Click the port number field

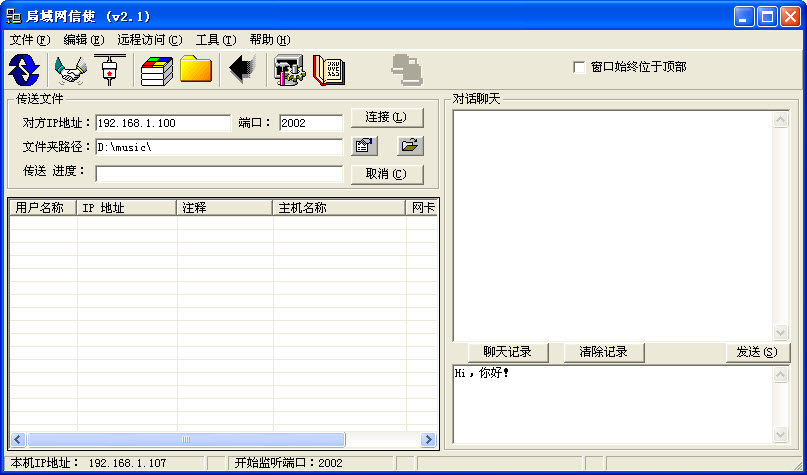pos(311,123)
